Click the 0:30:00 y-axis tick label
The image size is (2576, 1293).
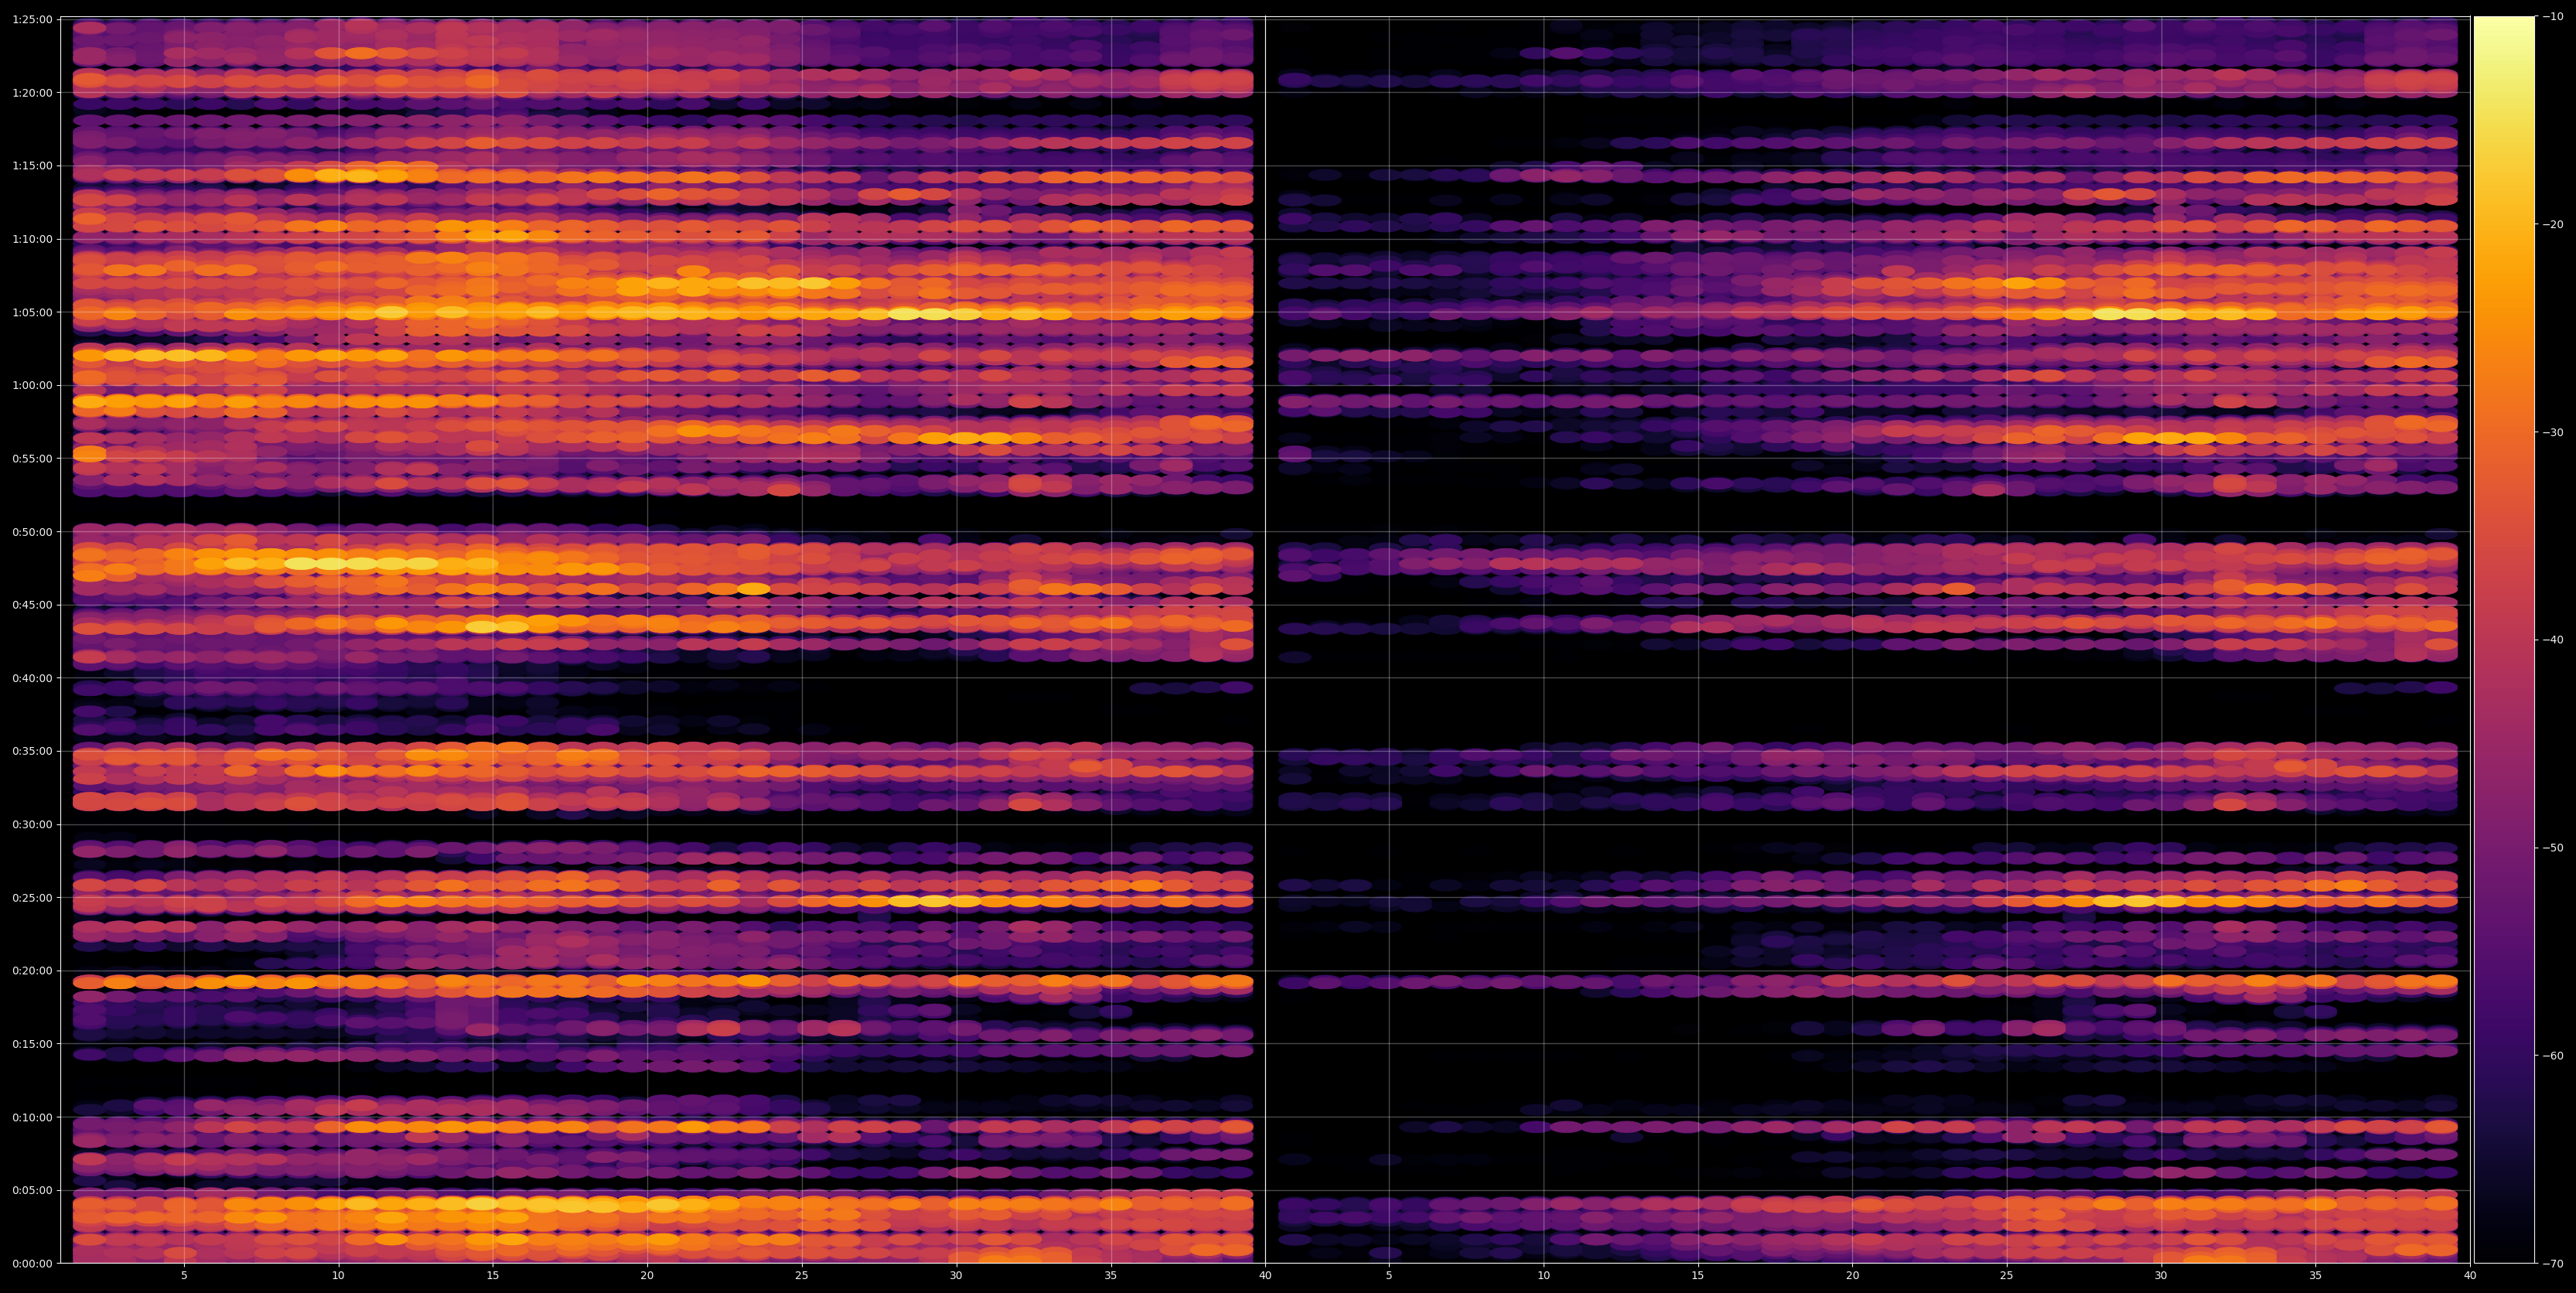click(x=32, y=825)
